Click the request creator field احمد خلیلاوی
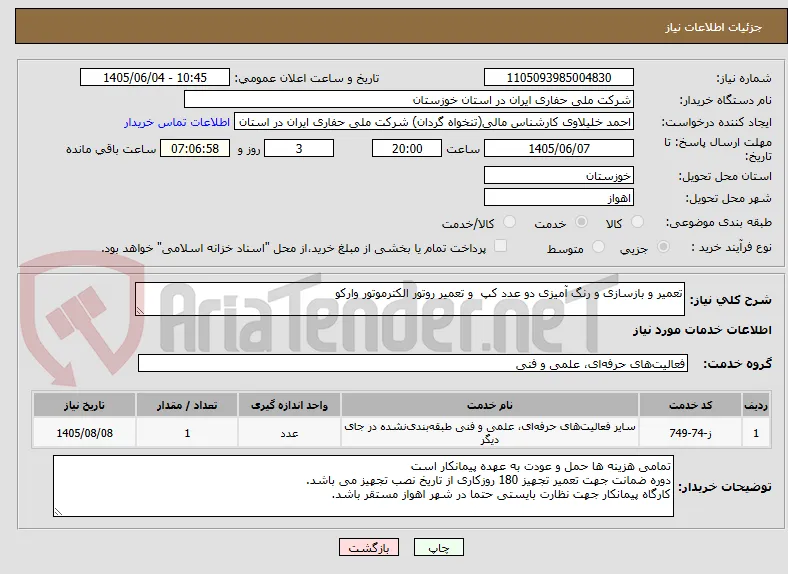The width and height of the screenshot is (788, 574). click(434, 122)
